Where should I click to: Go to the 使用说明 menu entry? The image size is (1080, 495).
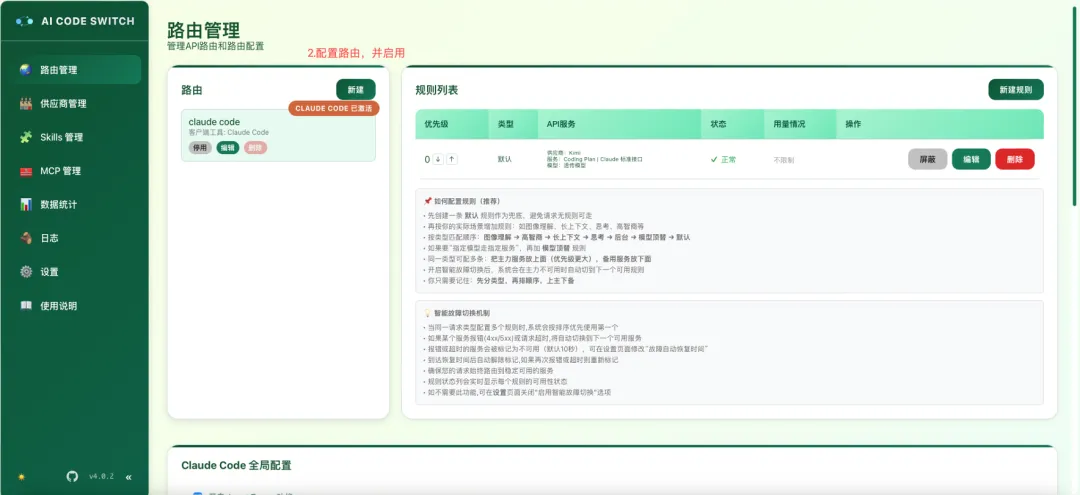(x=76, y=306)
